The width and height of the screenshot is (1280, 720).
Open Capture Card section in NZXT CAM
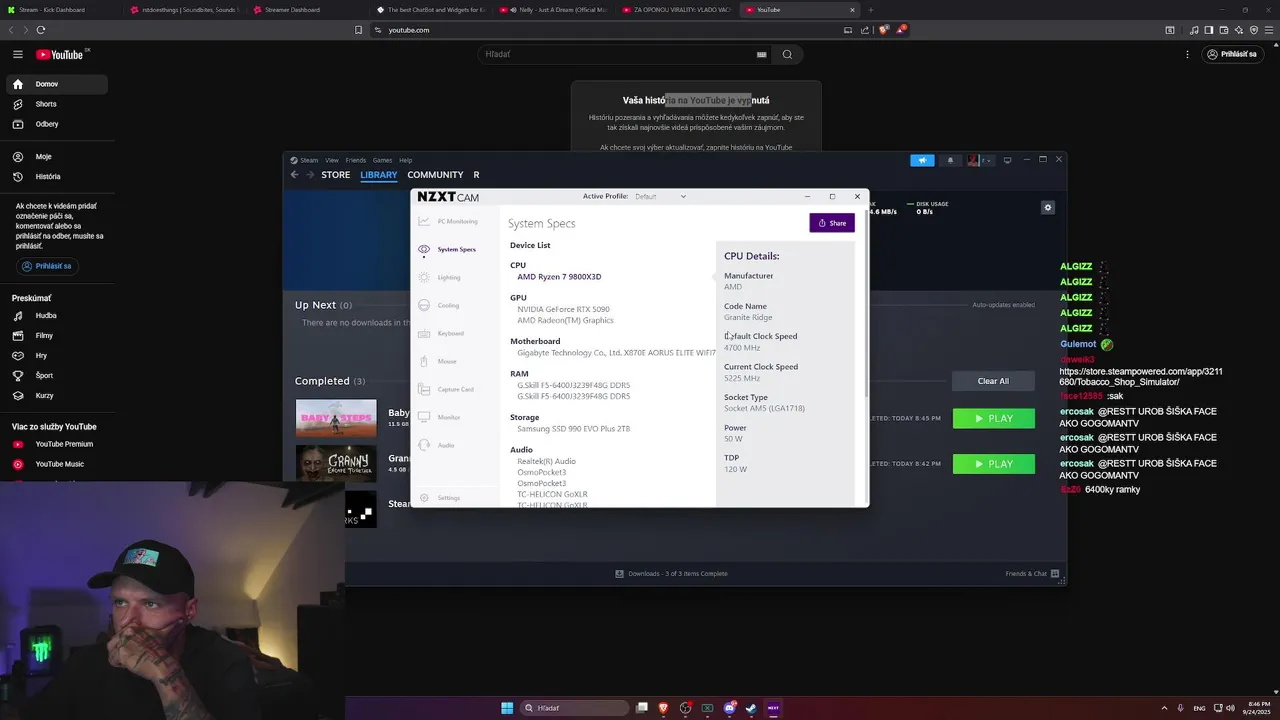447,389
